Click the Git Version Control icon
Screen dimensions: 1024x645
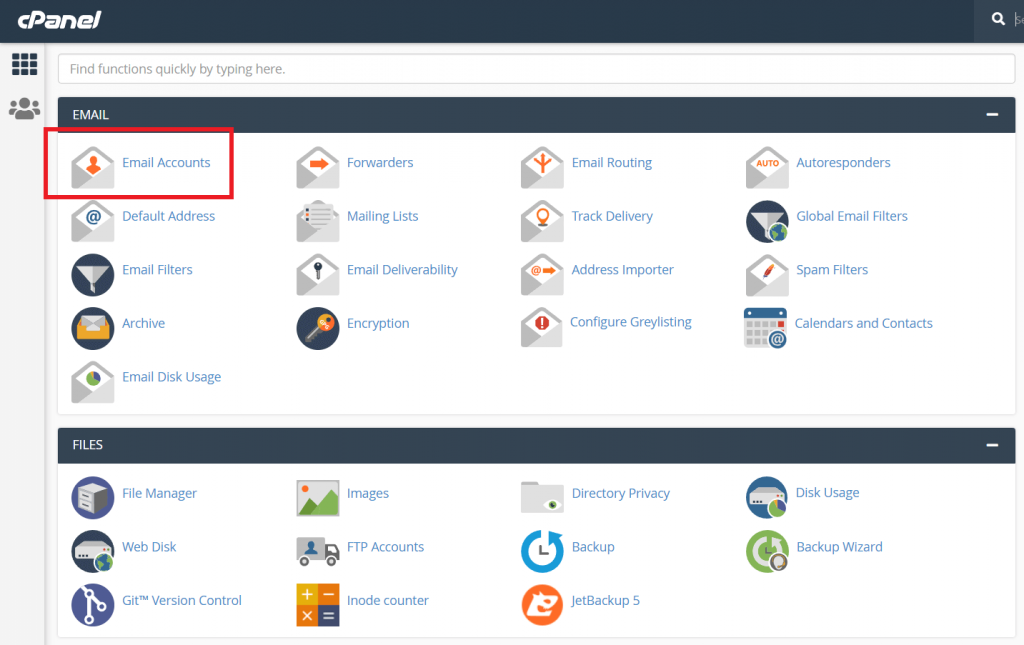pyautogui.click(x=92, y=604)
